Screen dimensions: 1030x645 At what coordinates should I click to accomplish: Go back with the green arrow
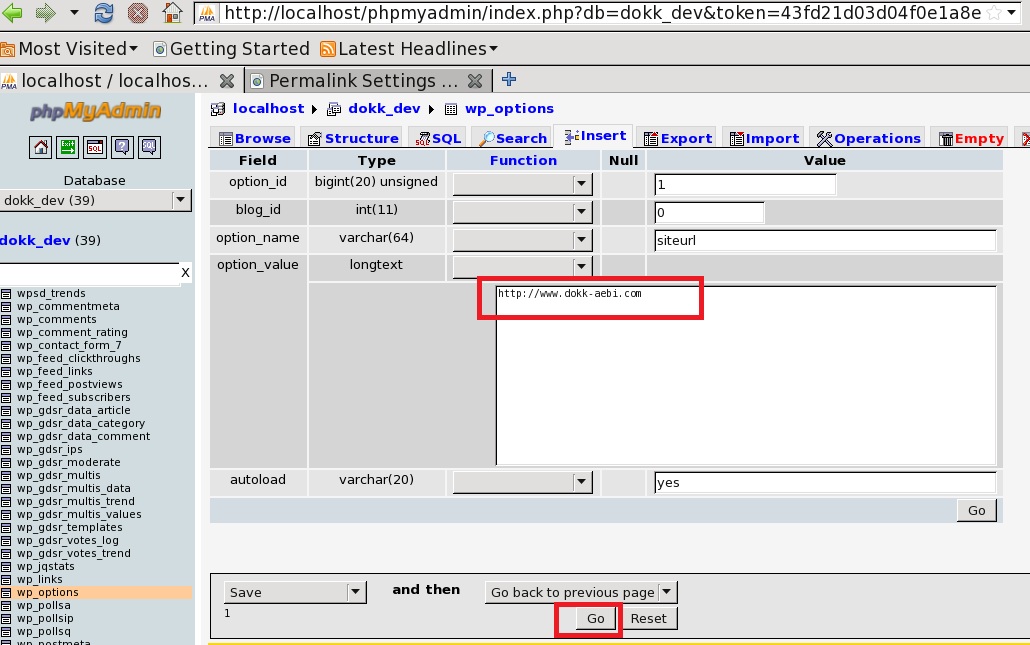(13, 14)
